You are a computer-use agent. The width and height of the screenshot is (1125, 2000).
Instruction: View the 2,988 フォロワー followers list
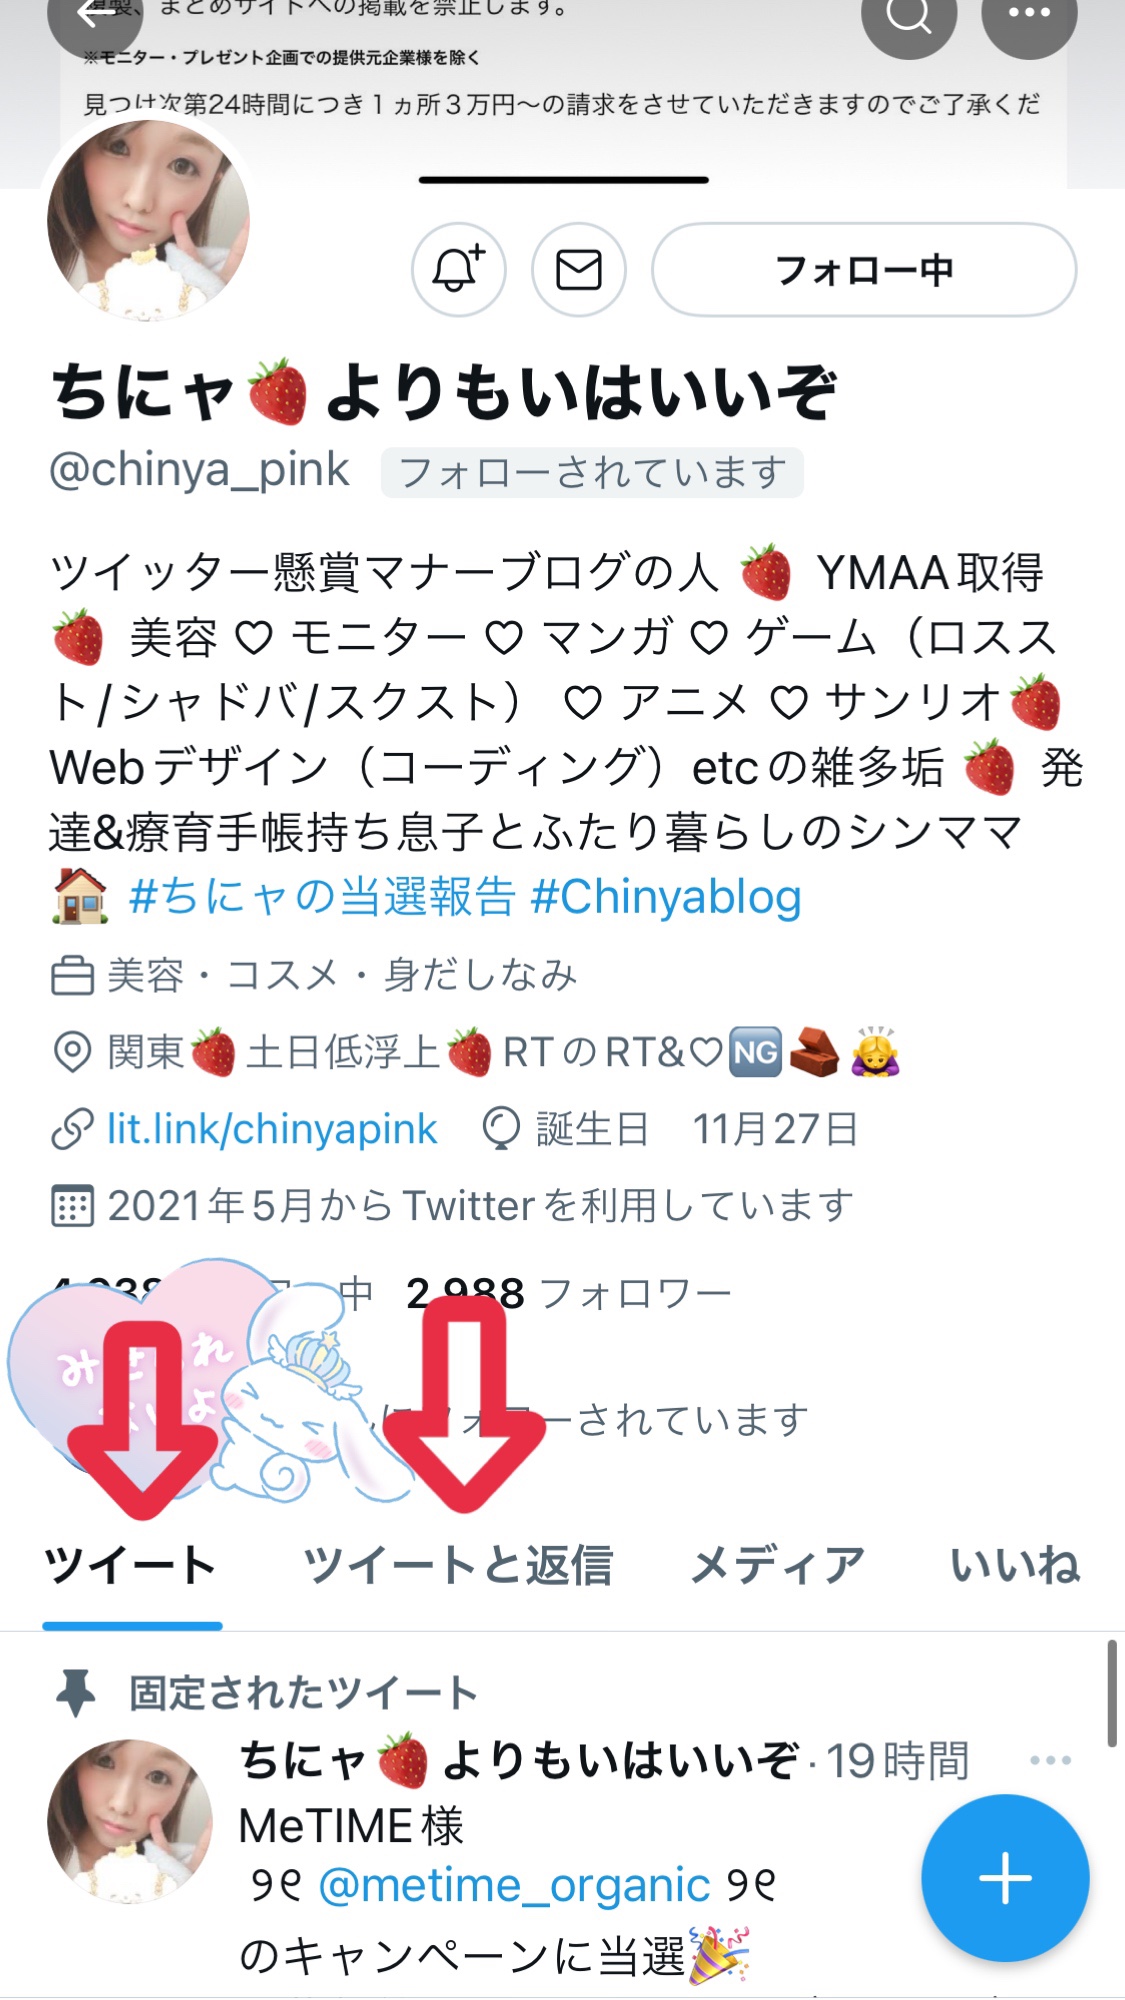[x=568, y=1294]
